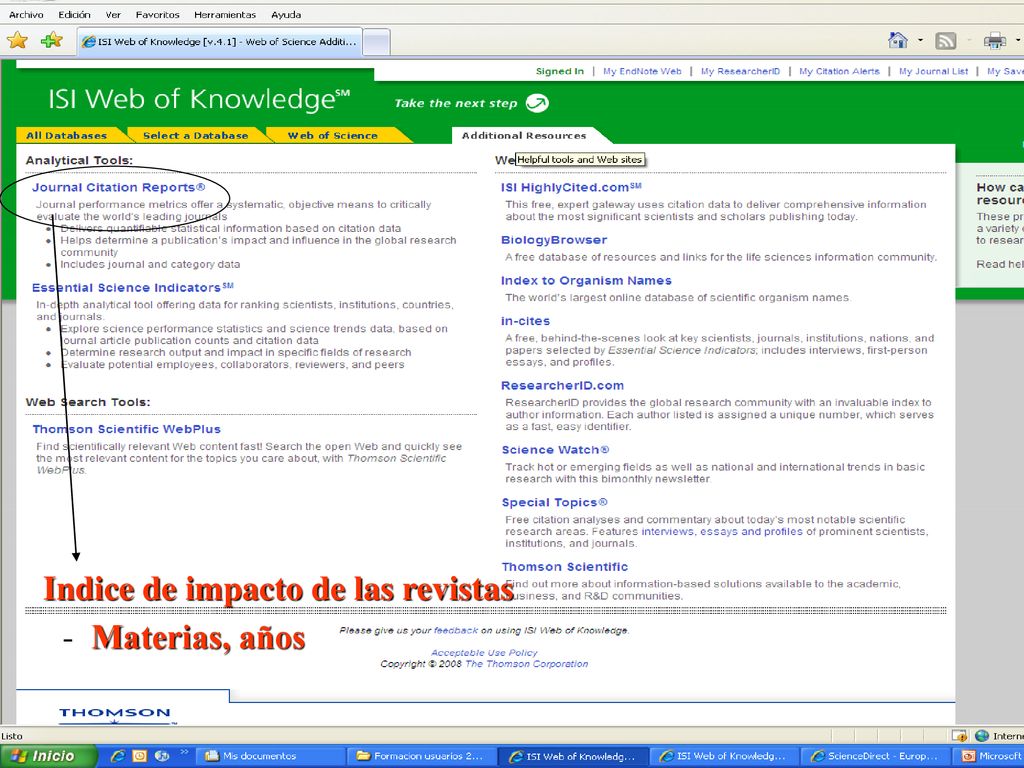
Task: Open the My EndNote Web link
Action: click(642, 71)
